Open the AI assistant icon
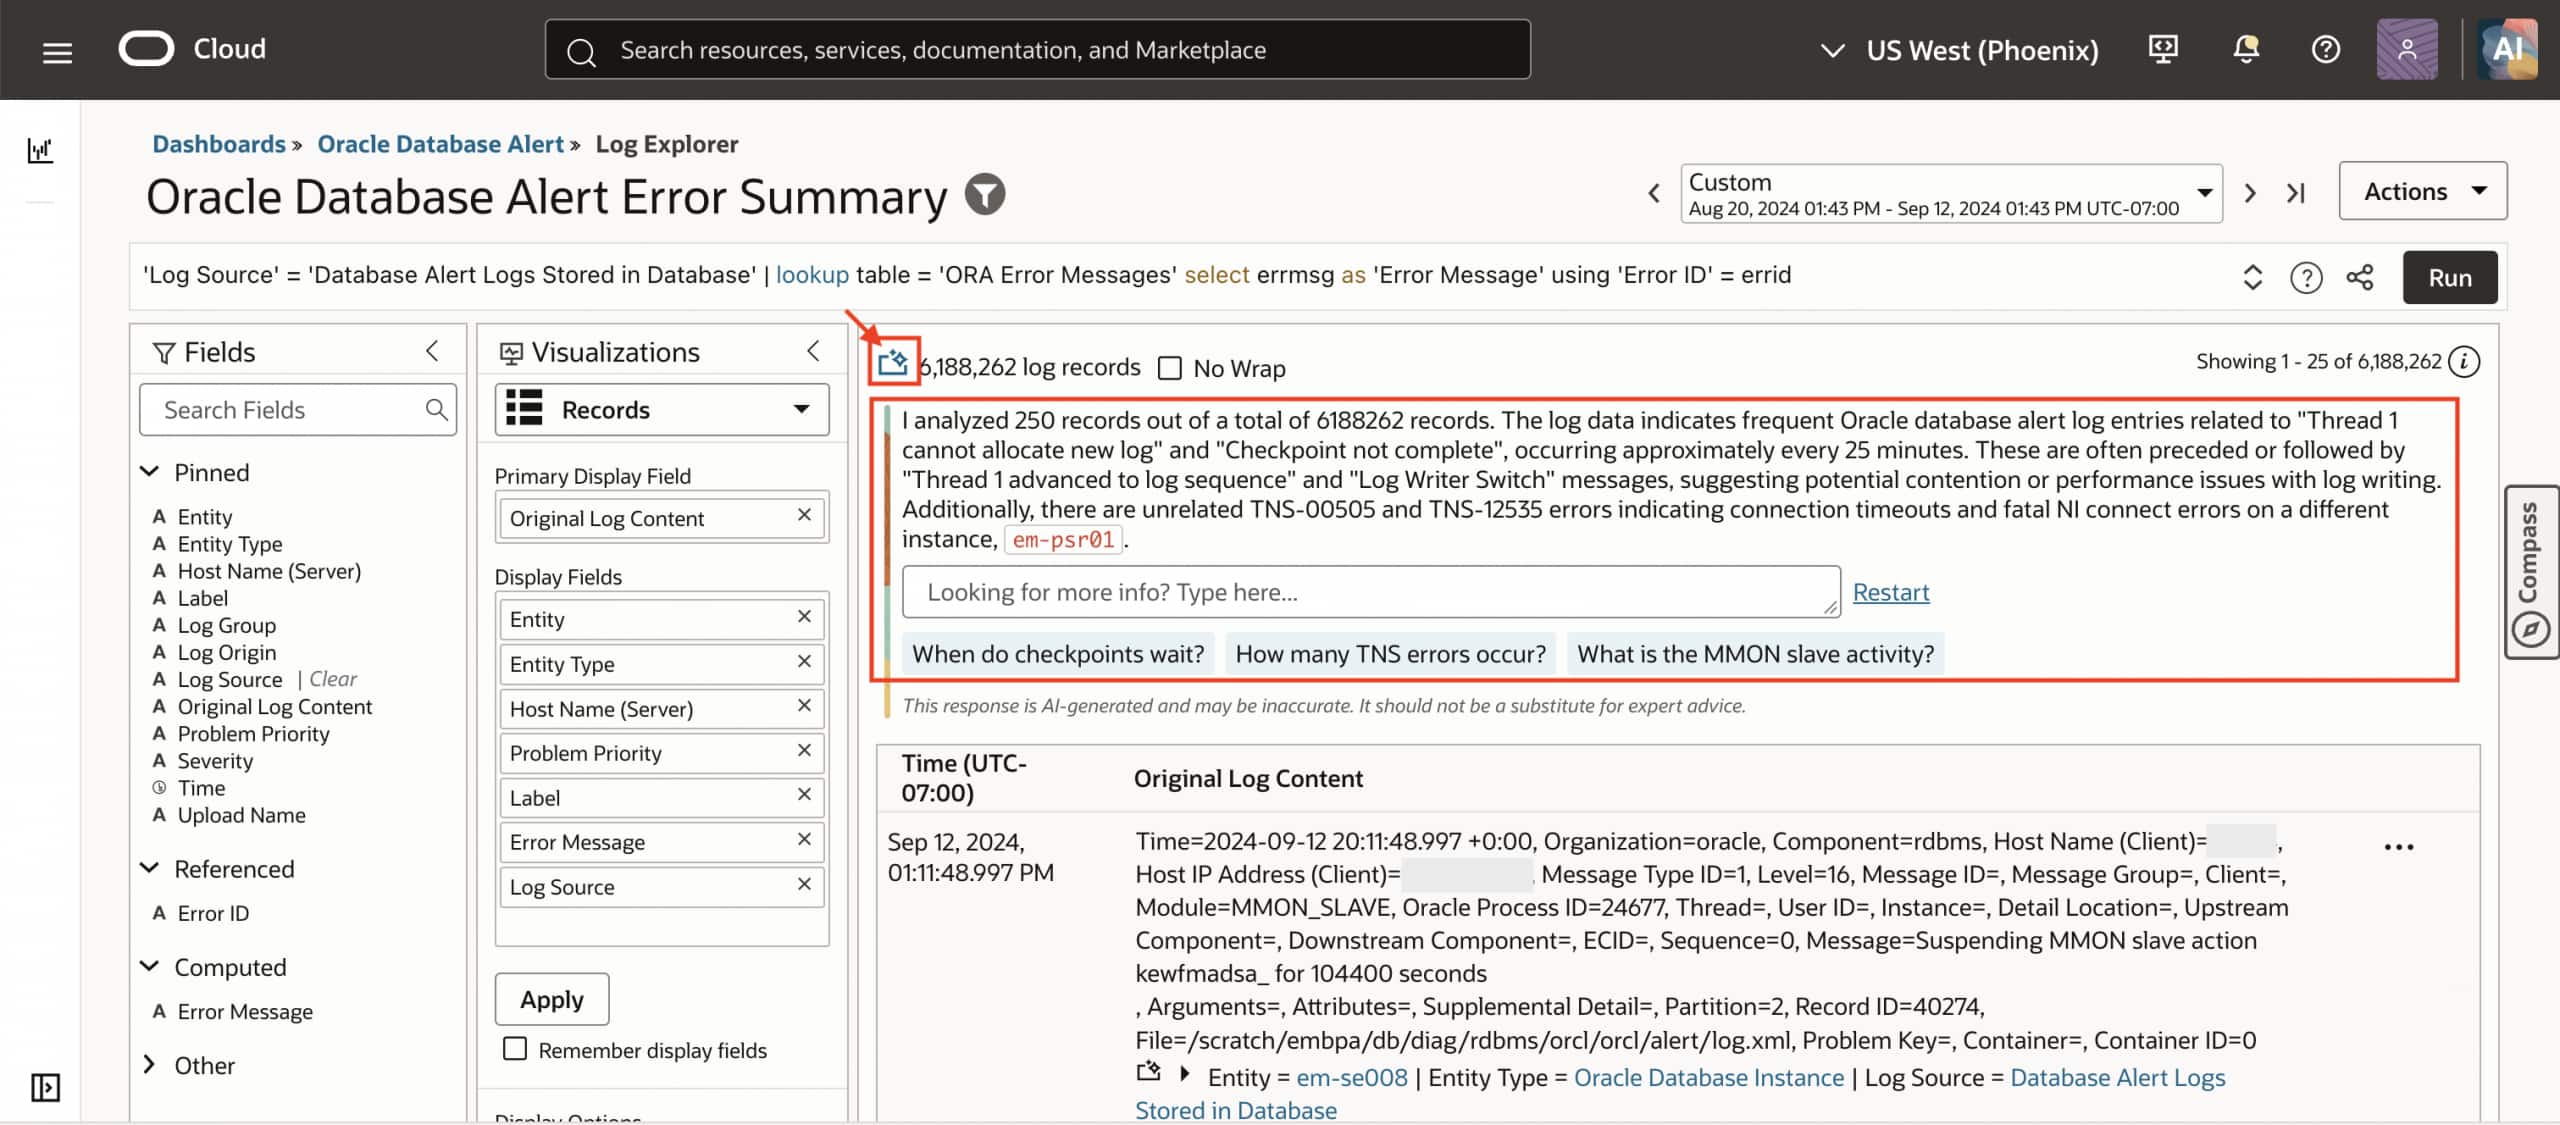The image size is (2560, 1125). click(2507, 49)
